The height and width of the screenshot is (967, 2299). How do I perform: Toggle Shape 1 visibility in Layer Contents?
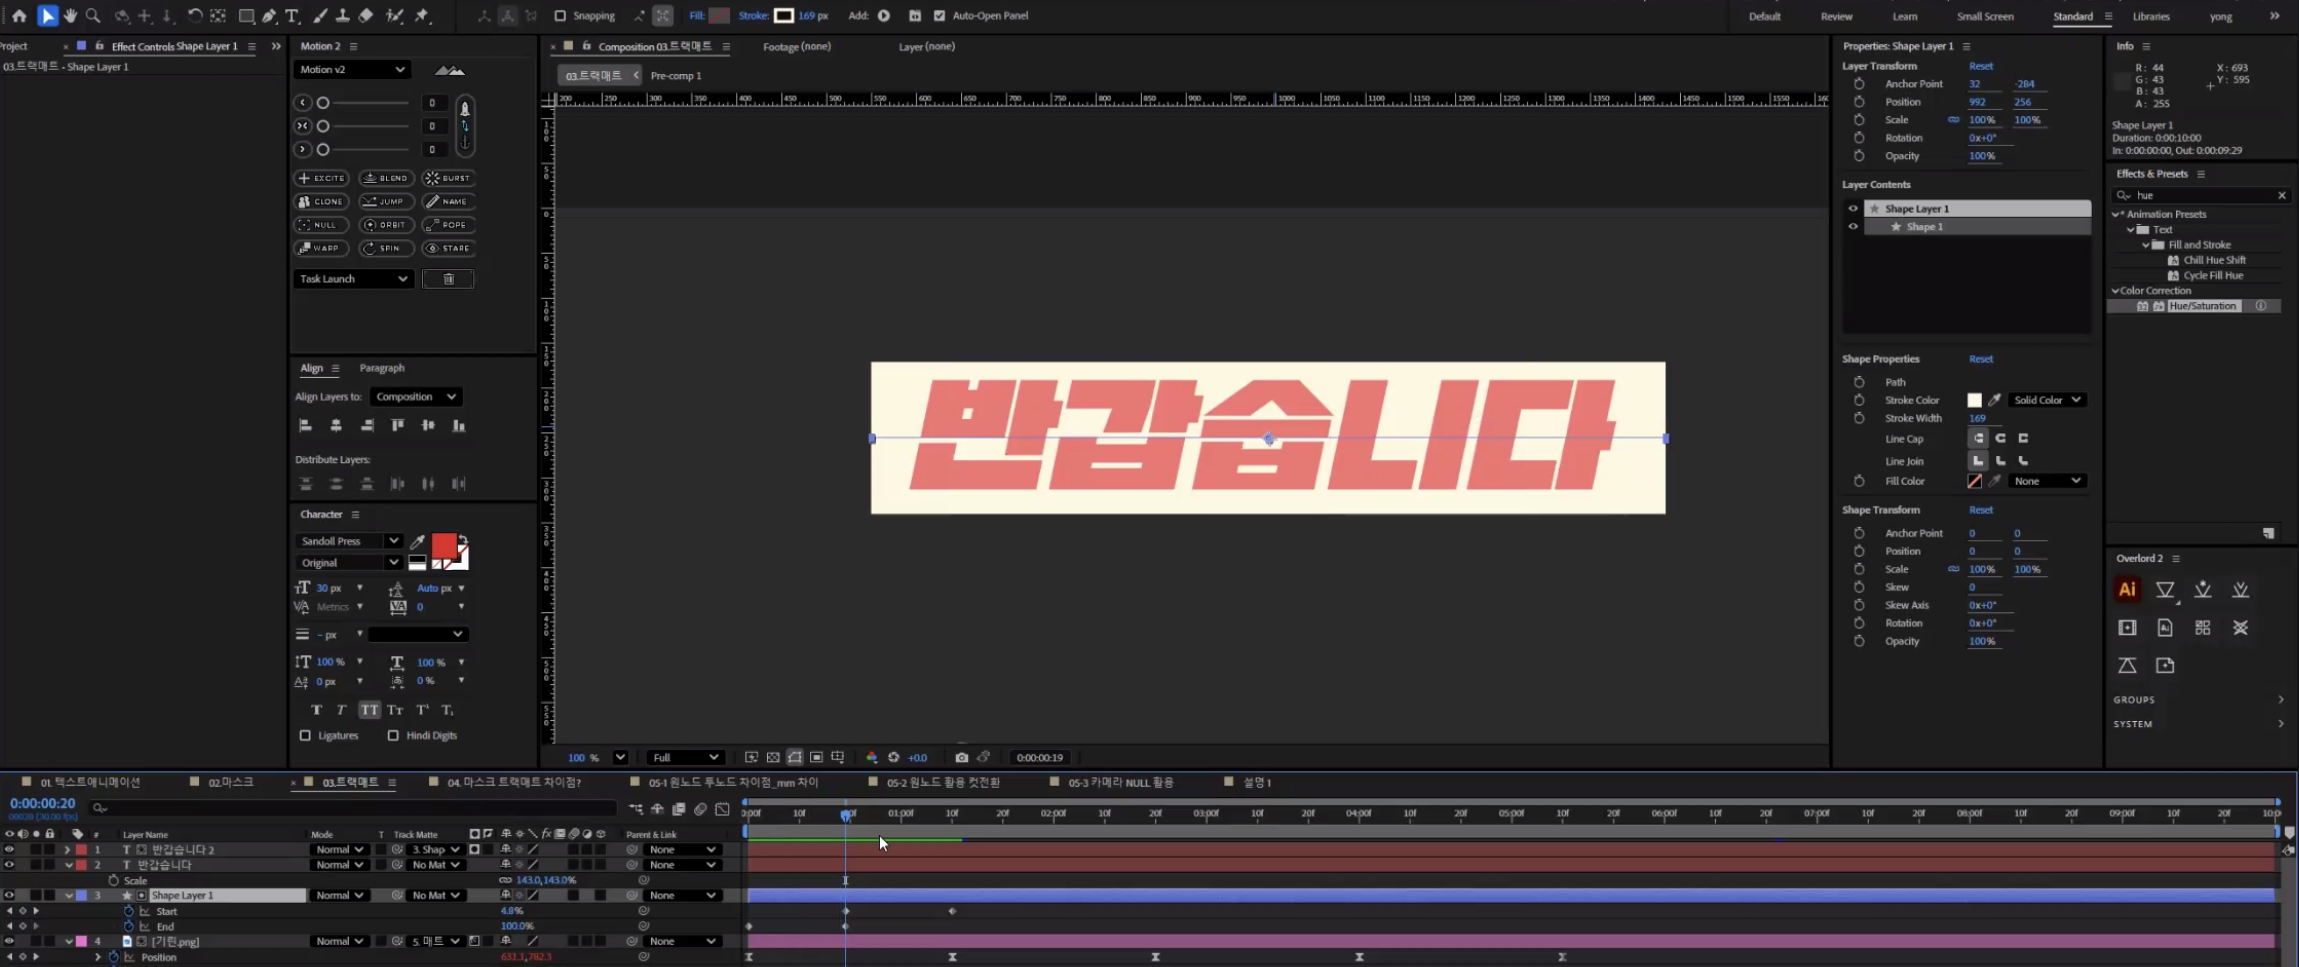click(x=1853, y=227)
